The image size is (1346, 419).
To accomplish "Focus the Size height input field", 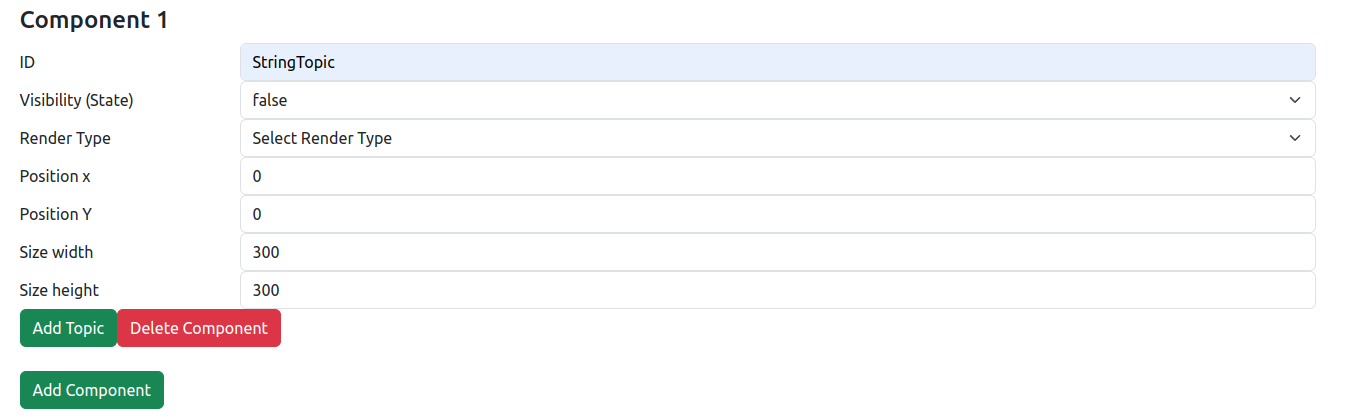I will (777, 290).
